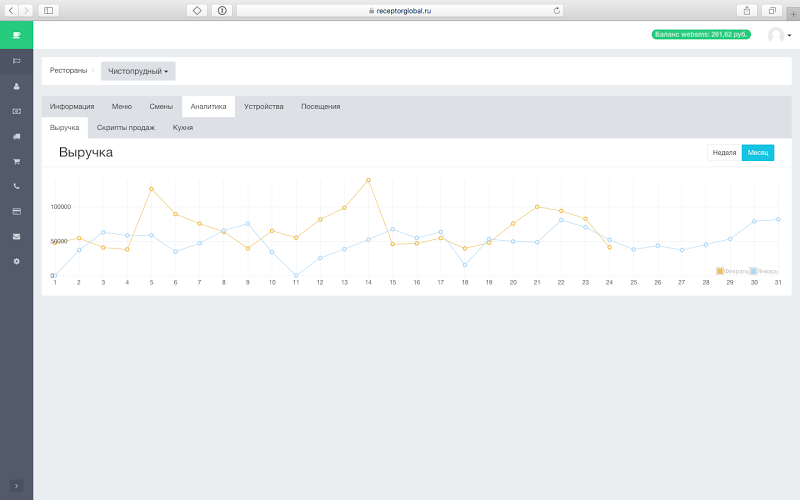The width and height of the screenshot is (800, 500).
Task: Expand sidebar with the bottom chevron arrow
Action: [x=16, y=486]
